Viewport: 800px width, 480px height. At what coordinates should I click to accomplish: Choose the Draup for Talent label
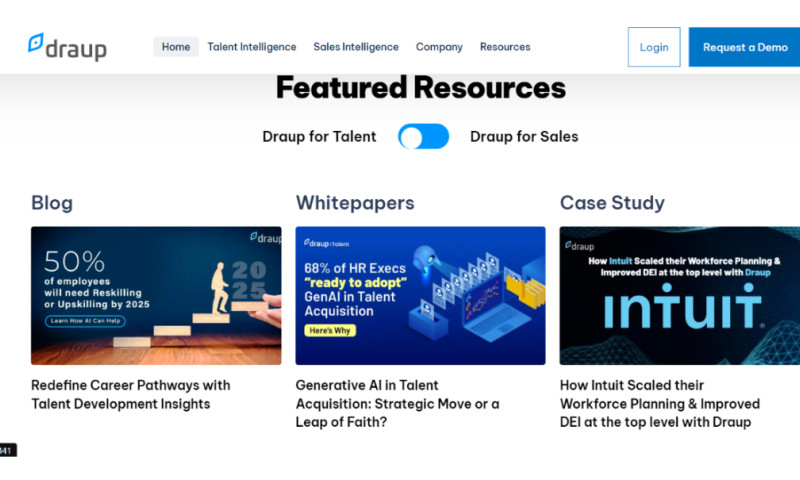point(319,137)
